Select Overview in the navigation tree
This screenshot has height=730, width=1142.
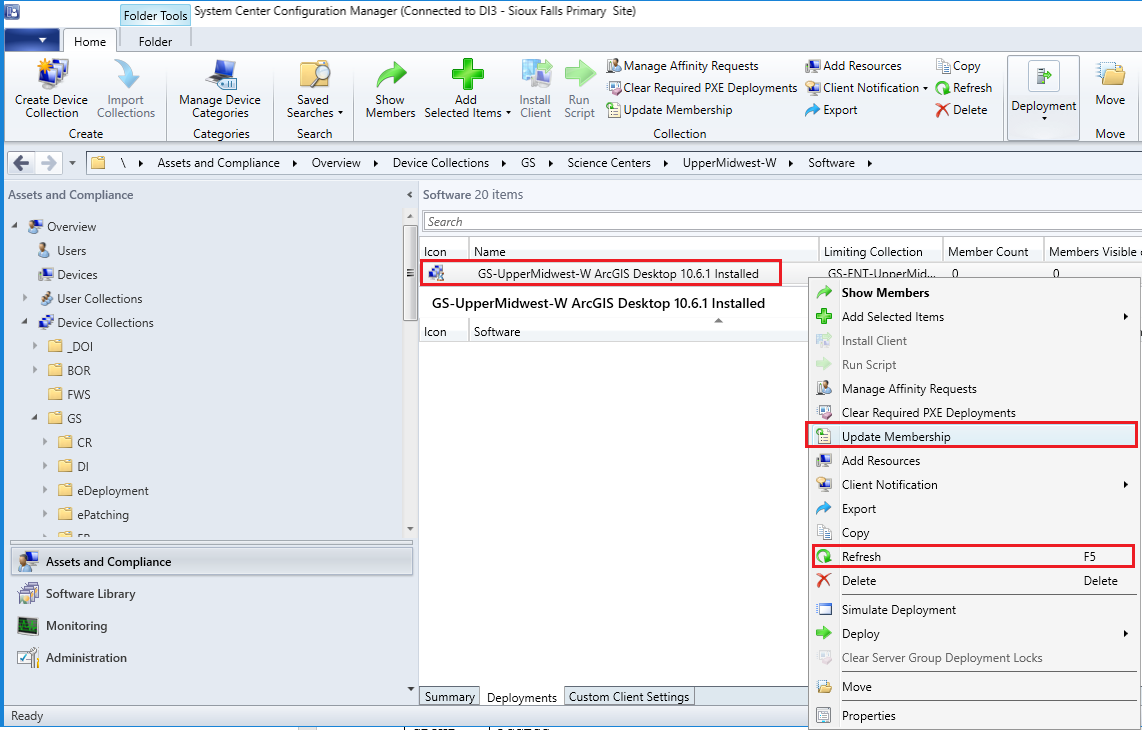[71, 227]
